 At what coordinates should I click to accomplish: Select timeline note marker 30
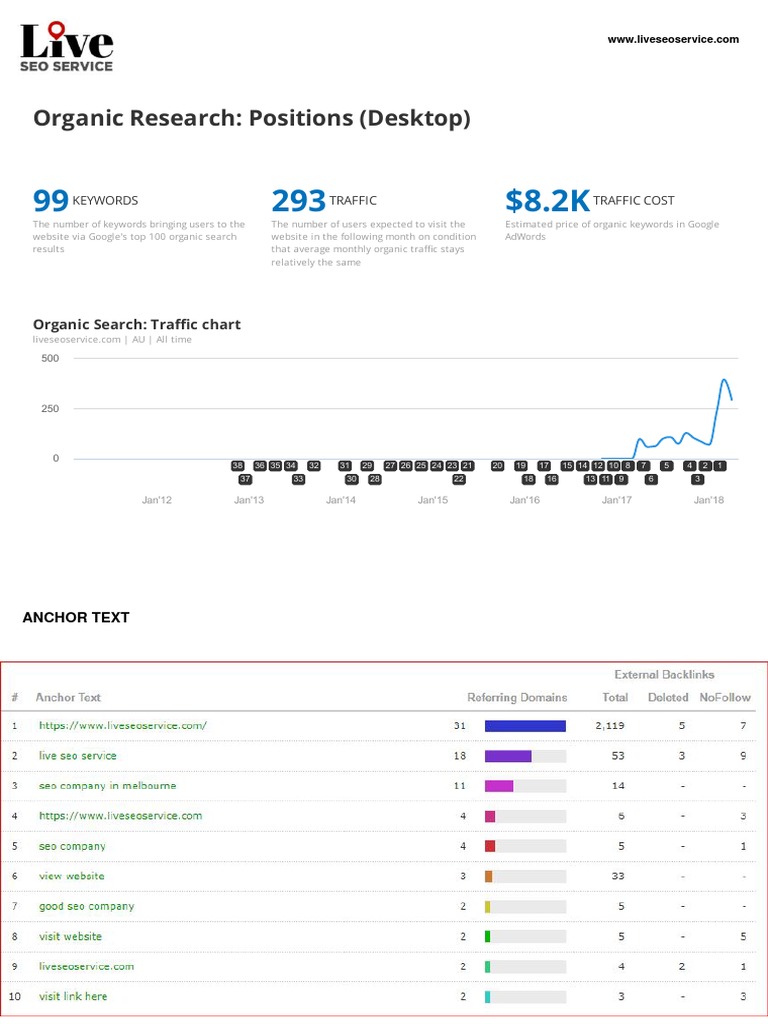coord(351,479)
